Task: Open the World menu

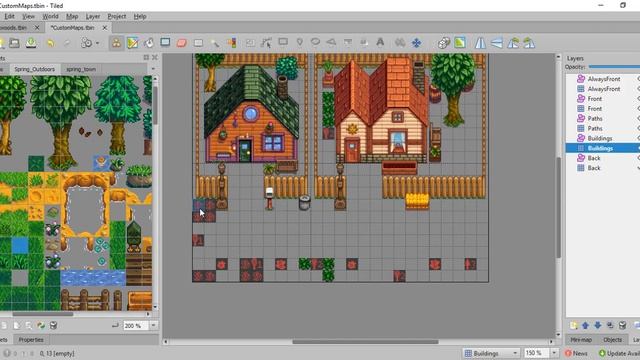Action: pyautogui.click(x=50, y=16)
